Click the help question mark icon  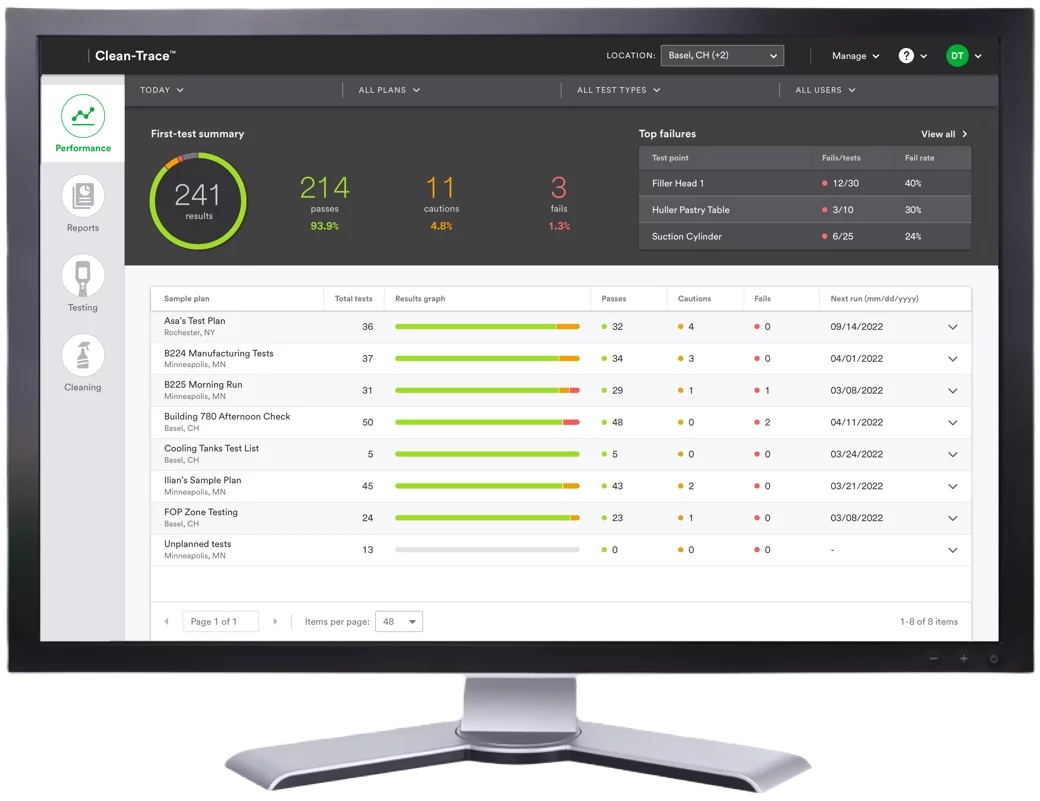click(x=906, y=56)
